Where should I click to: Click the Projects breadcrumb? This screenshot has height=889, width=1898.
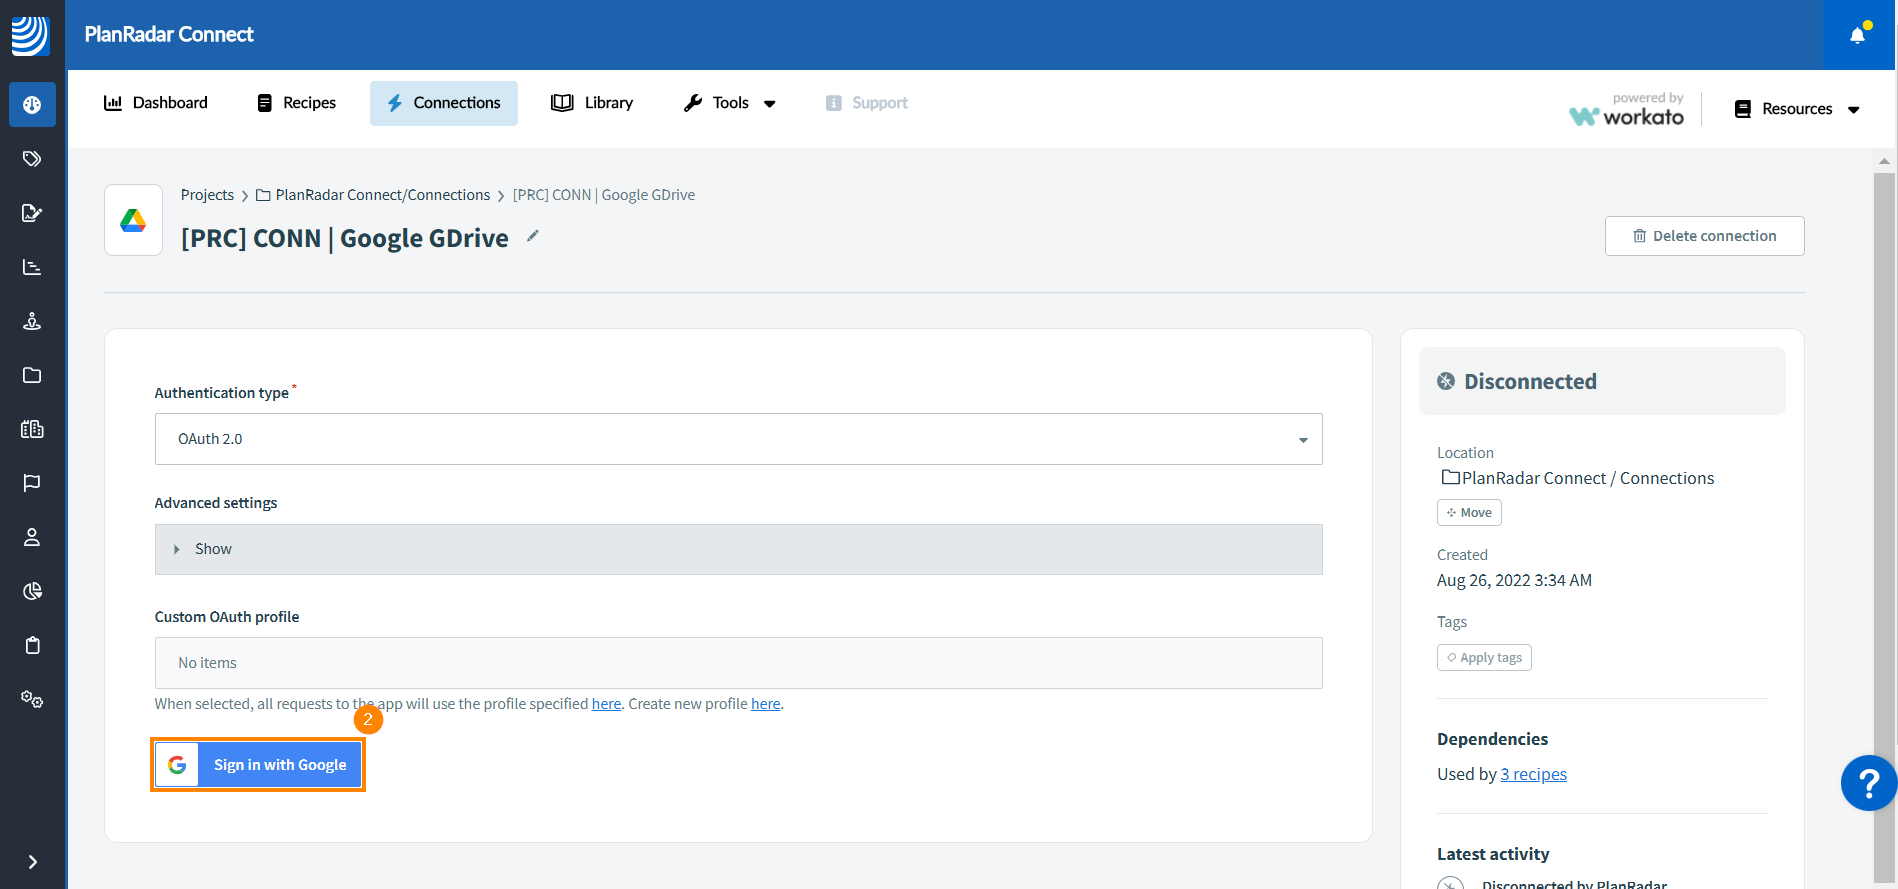click(207, 195)
